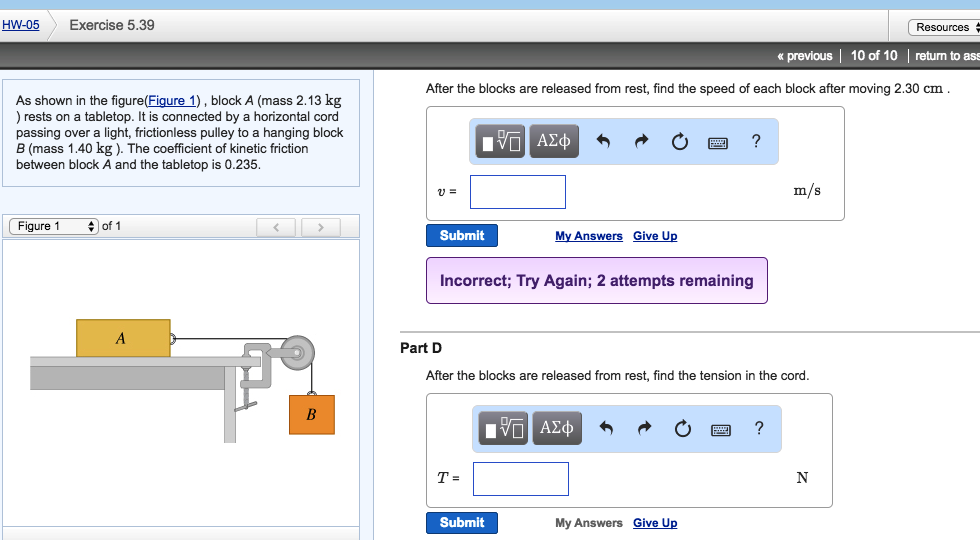Click hanging block B in the figure

pyautogui.click(x=312, y=414)
